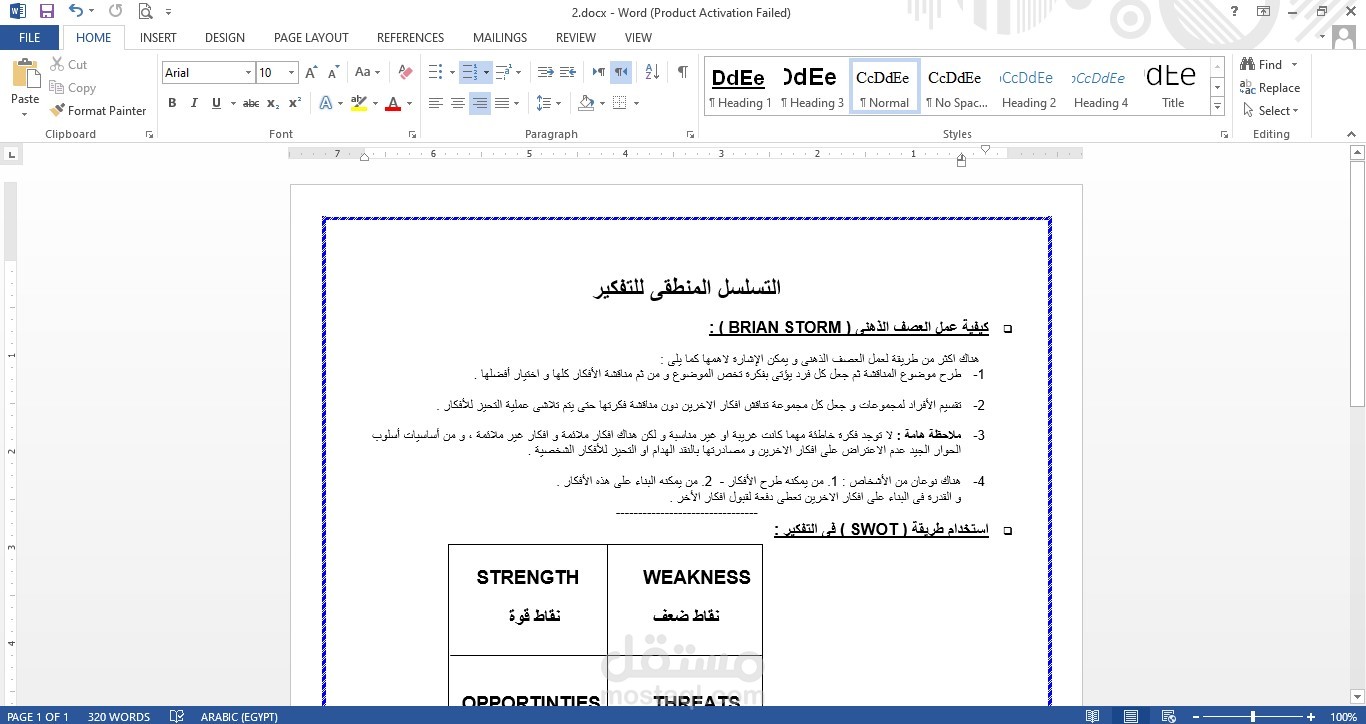Apply the Title style
This screenshot has height=724, width=1366.
pos(1173,86)
